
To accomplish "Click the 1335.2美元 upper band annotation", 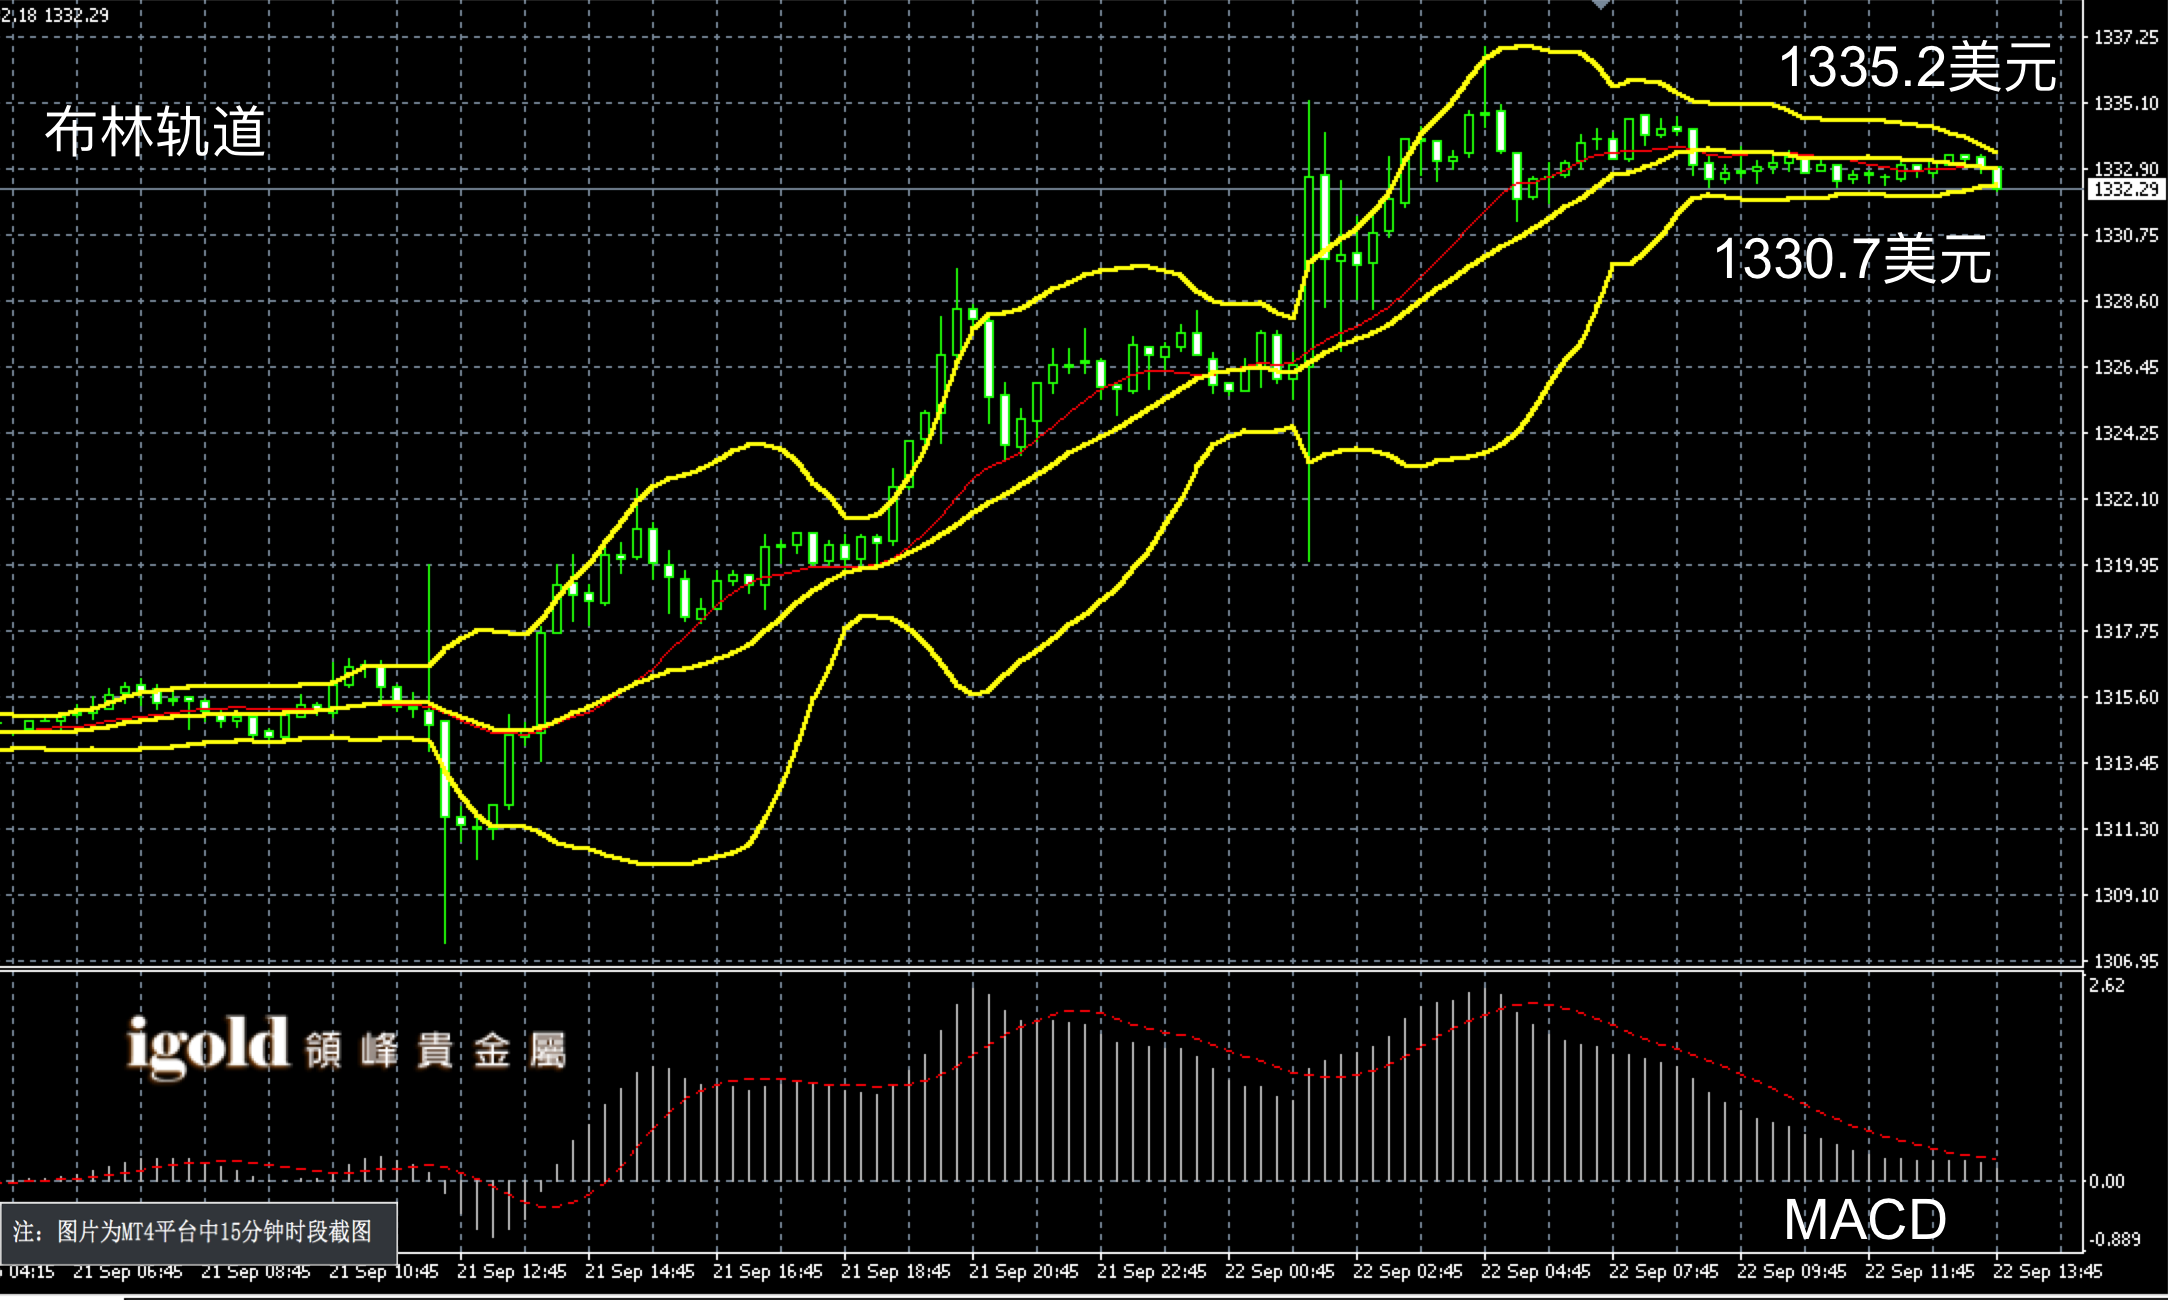I will (x=1917, y=68).
